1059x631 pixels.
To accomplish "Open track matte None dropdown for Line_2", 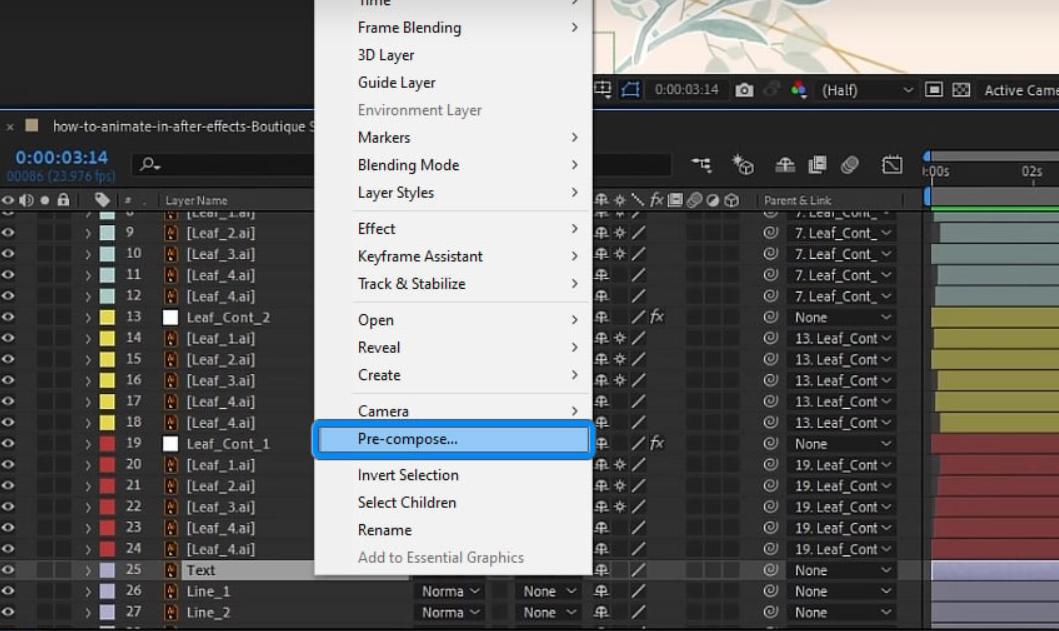I will (x=550, y=612).
